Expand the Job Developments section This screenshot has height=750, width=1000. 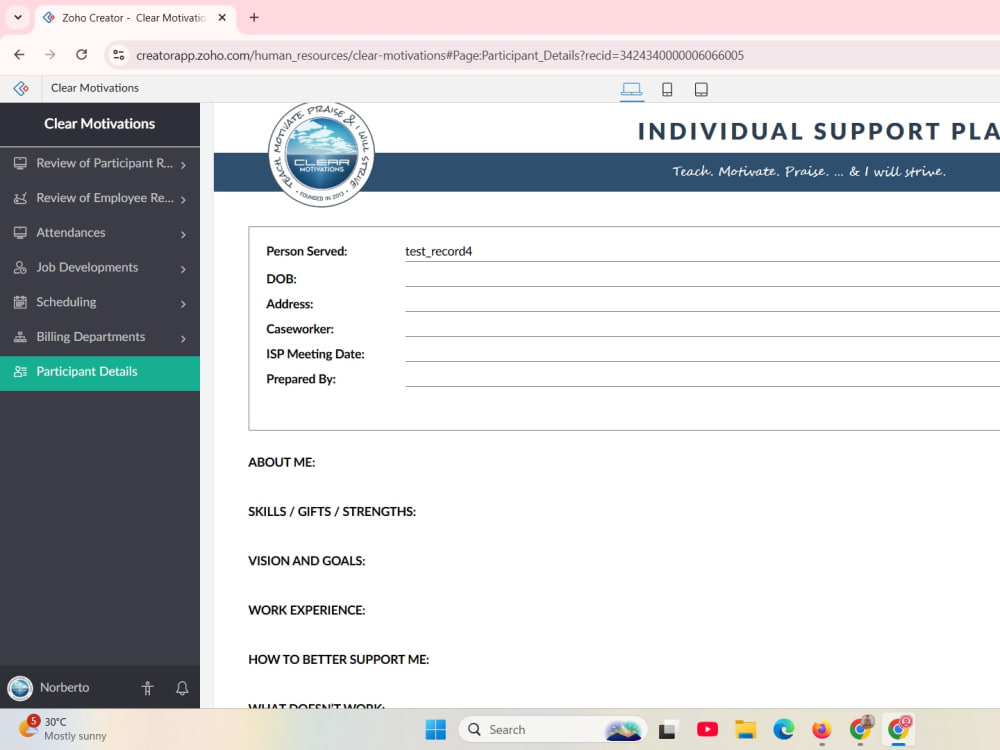pyautogui.click(x=184, y=269)
